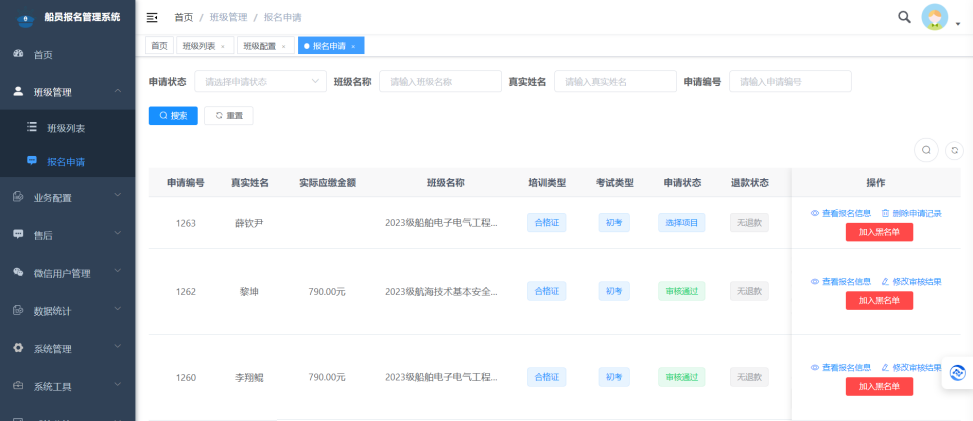Switch to the 首页 tab
The width and height of the screenshot is (973, 421).
(158, 46)
